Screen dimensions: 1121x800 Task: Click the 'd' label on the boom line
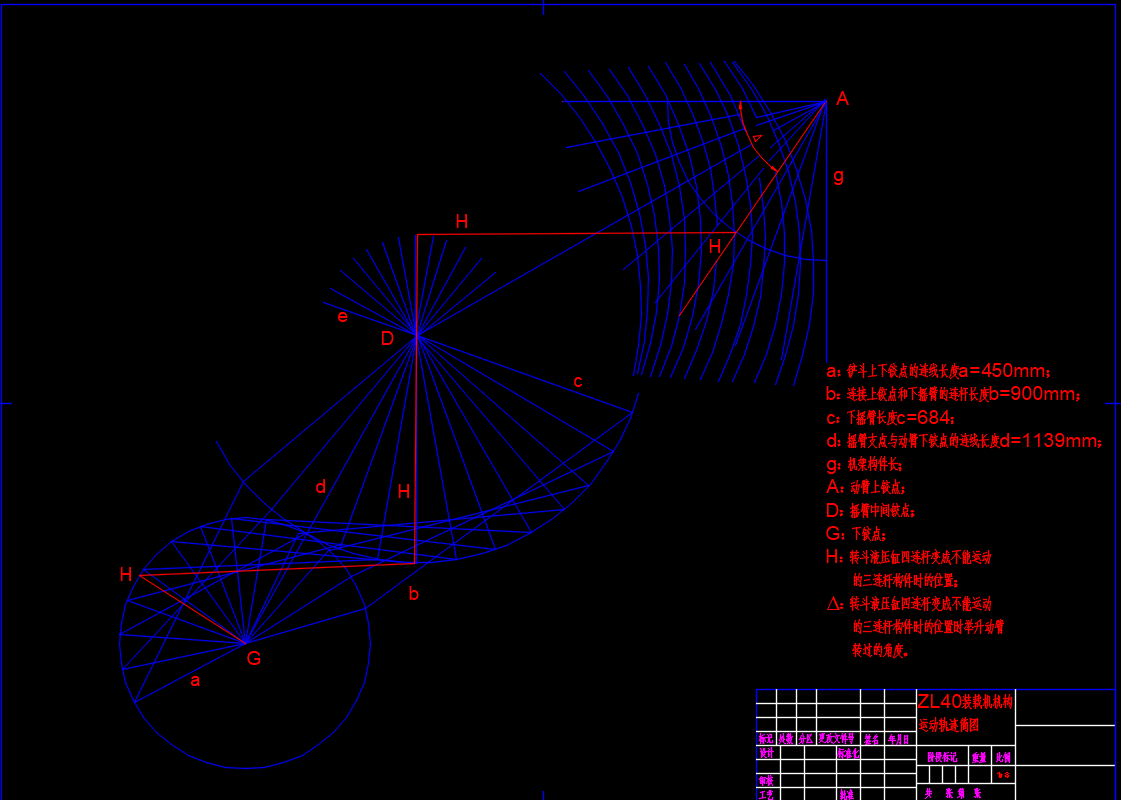click(x=321, y=487)
